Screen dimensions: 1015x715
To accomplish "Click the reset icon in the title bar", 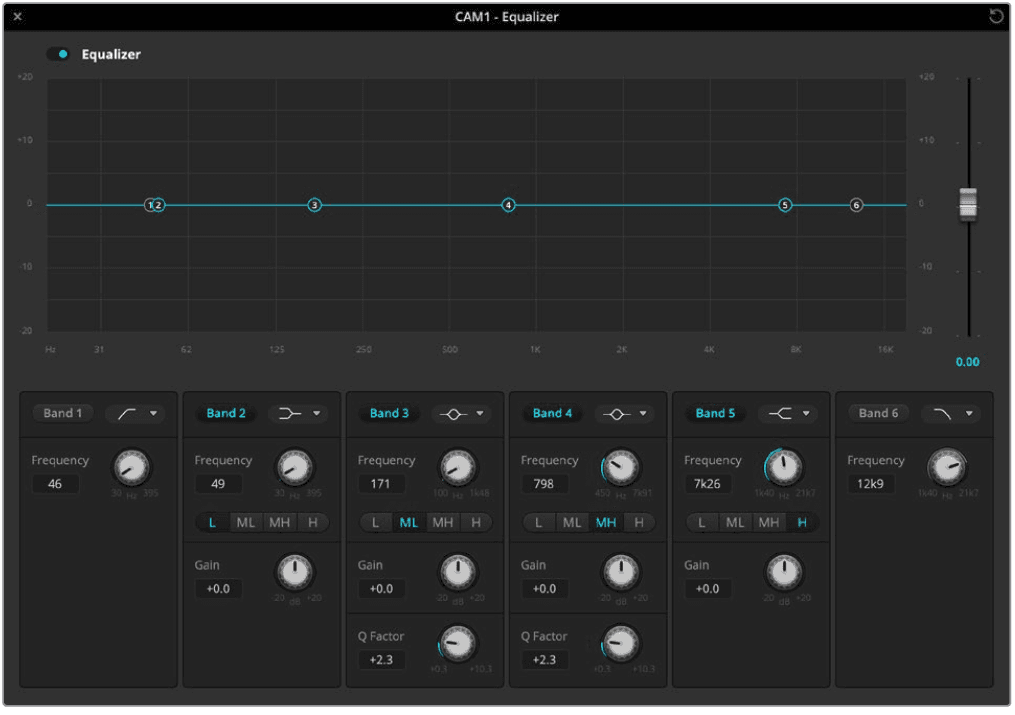I will (x=996, y=16).
